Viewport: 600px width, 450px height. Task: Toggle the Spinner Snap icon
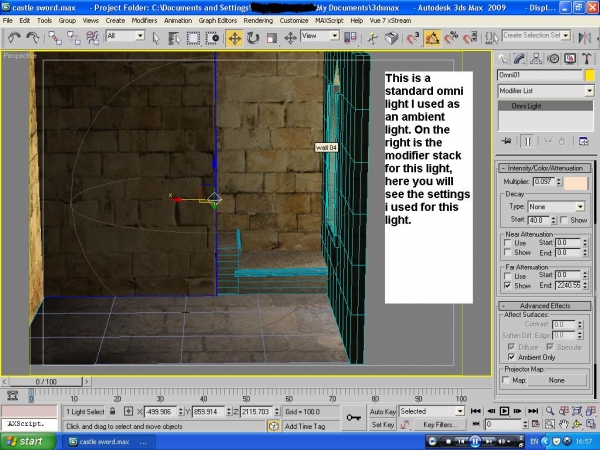[x=470, y=38]
